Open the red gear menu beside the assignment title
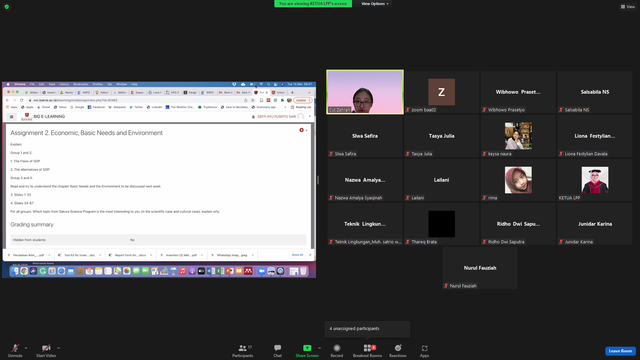This screenshot has width=640, height=360. [x=302, y=130]
